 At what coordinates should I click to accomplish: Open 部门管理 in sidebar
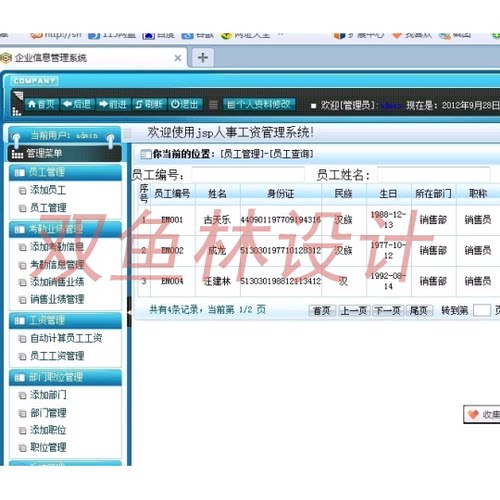pyautogui.click(x=48, y=413)
